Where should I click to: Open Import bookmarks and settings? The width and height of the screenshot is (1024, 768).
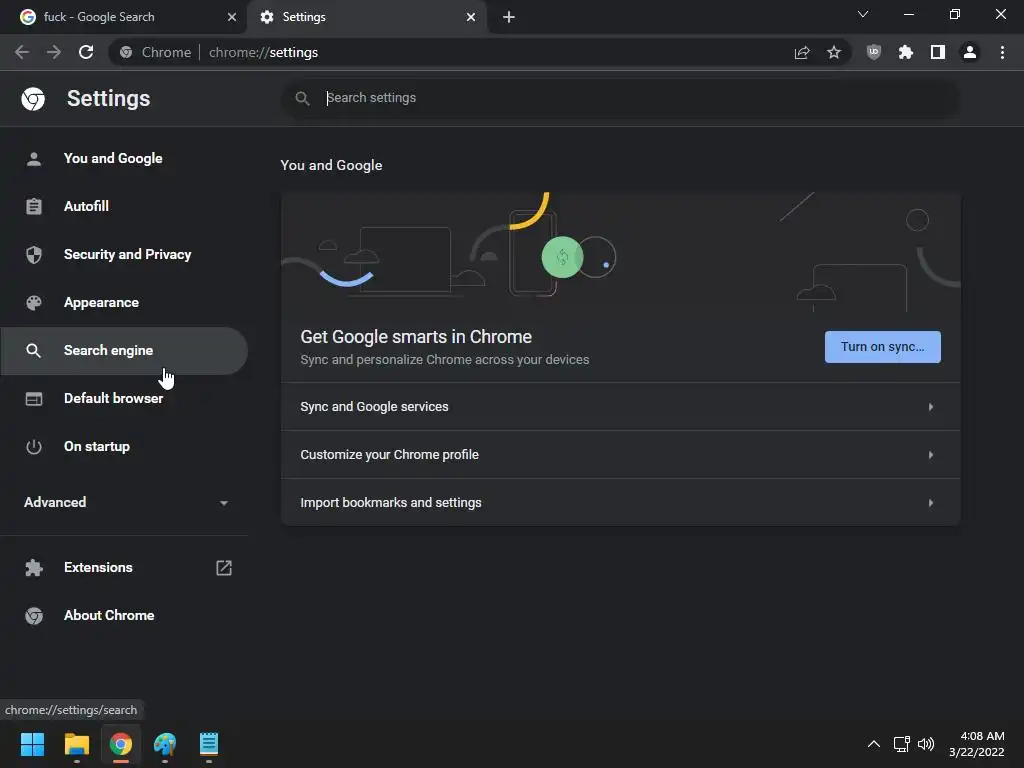620,503
